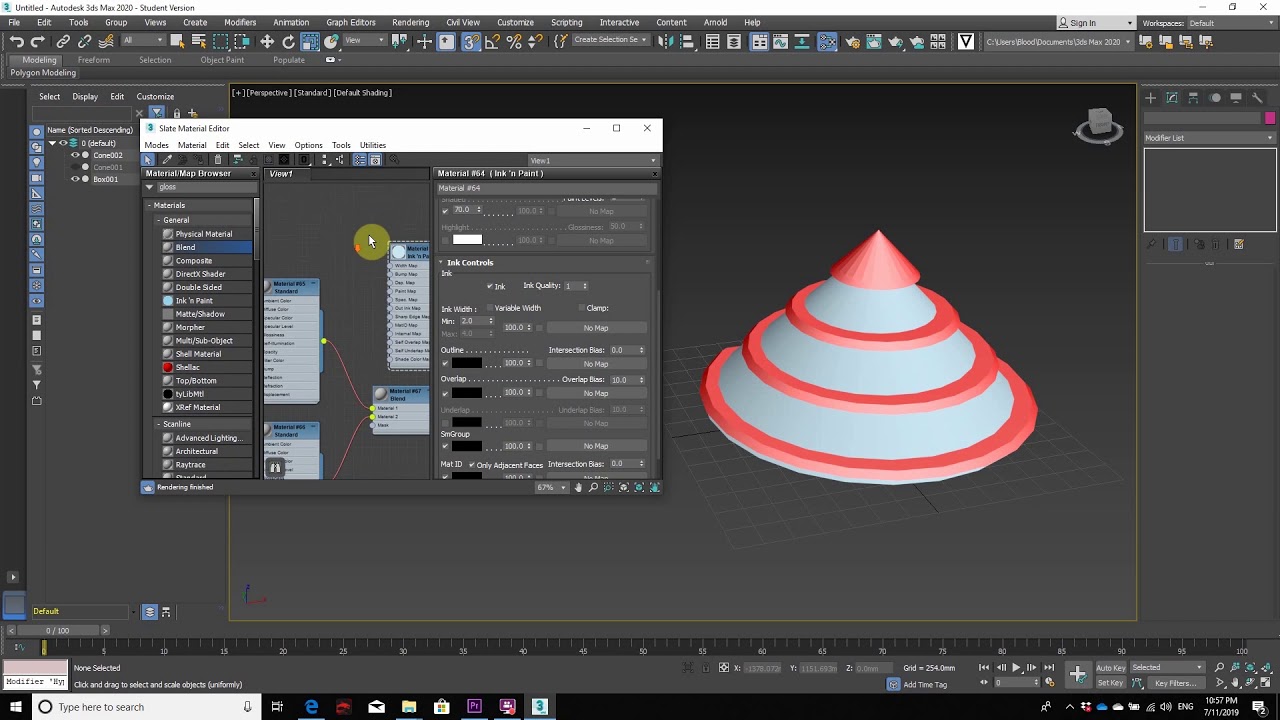Enable the Clamp checkbox
Screen dimensions: 1280x720
point(582,308)
